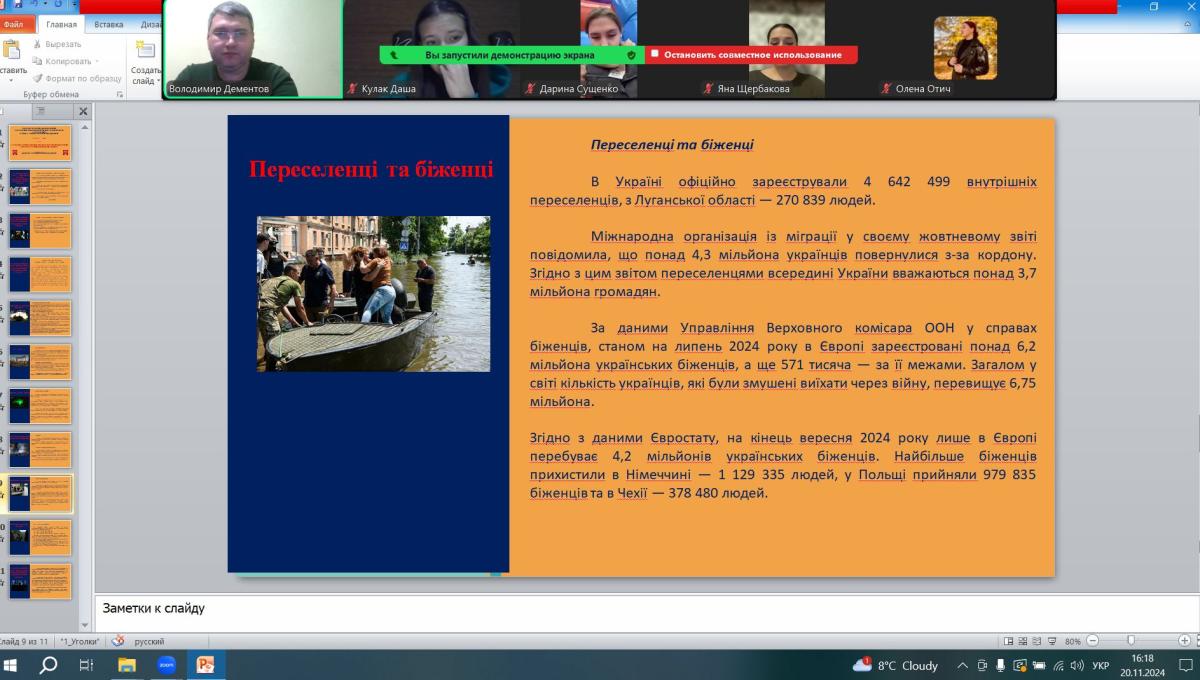Switch slide pane to Outline tab
The width and height of the screenshot is (1200, 680).
[41, 112]
